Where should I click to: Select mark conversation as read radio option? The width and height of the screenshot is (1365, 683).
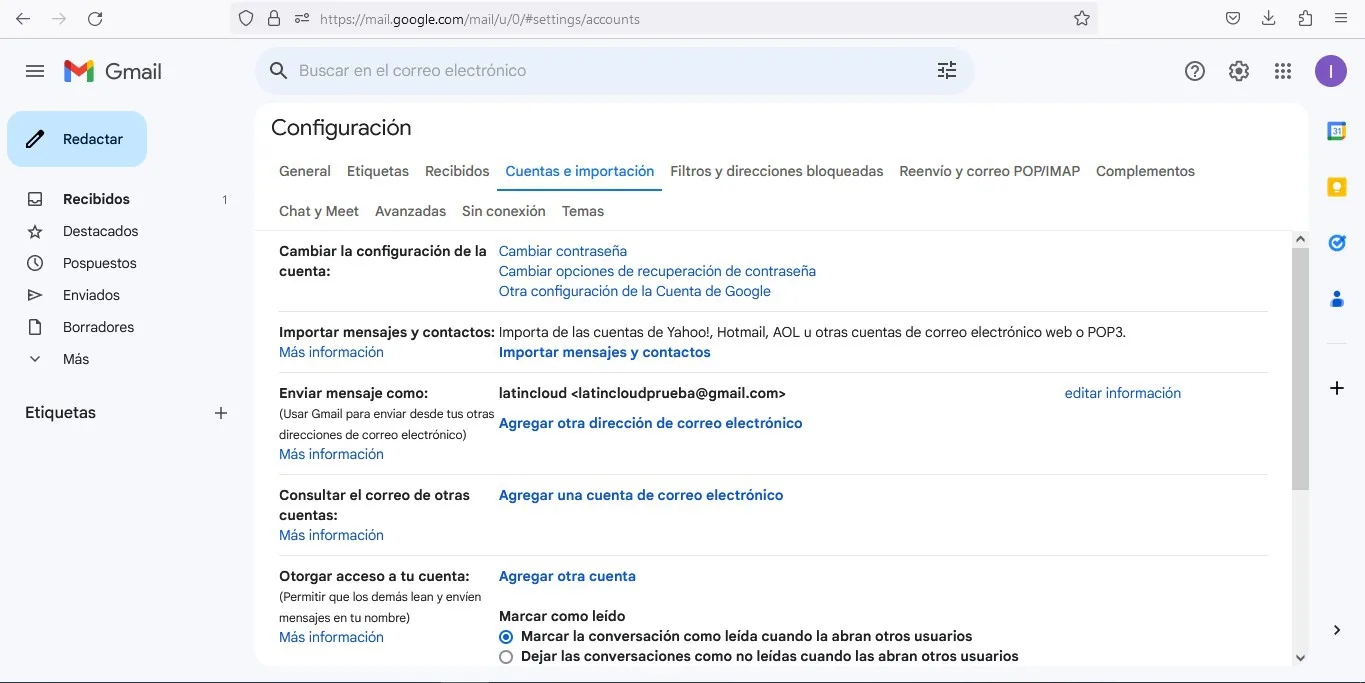pyautogui.click(x=506, y=637)
